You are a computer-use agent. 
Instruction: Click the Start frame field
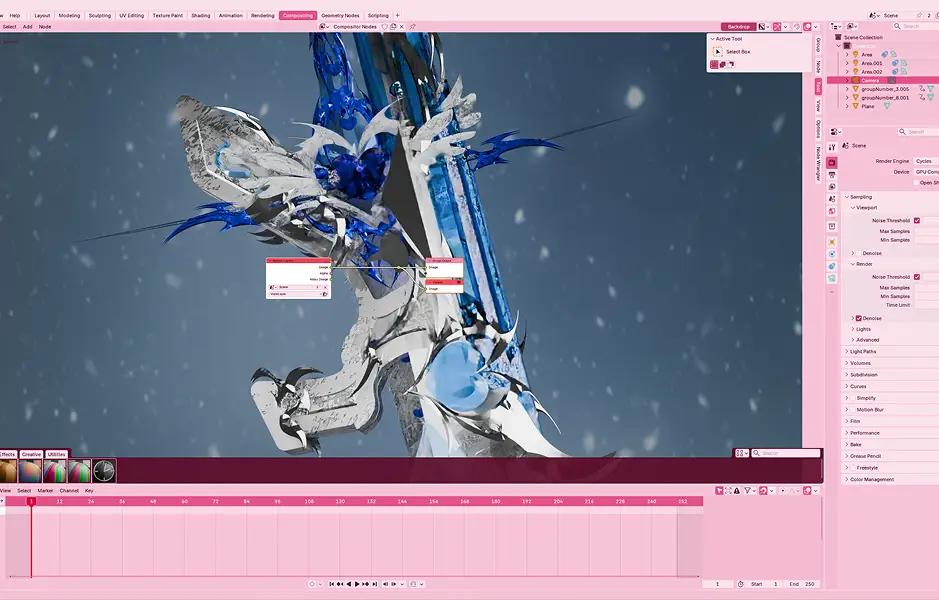pyautogui.click(x=765, y=584)
